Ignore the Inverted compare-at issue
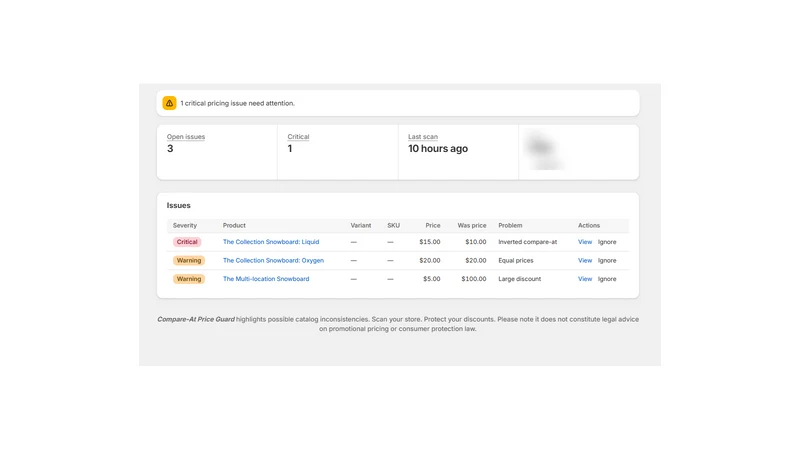Viewport: 800px width, 450px height. pos(607,242)
